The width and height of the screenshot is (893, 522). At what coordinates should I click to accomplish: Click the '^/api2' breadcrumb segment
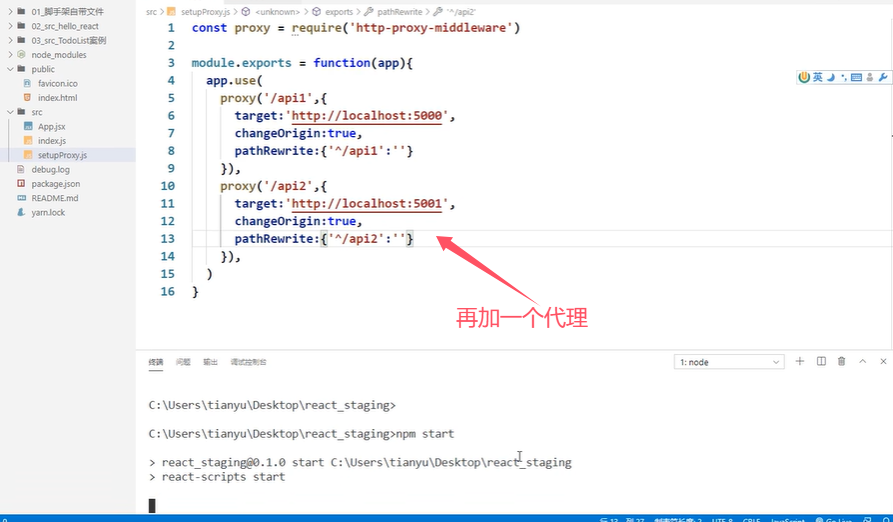pyautogui.click(x=461, y=11)
